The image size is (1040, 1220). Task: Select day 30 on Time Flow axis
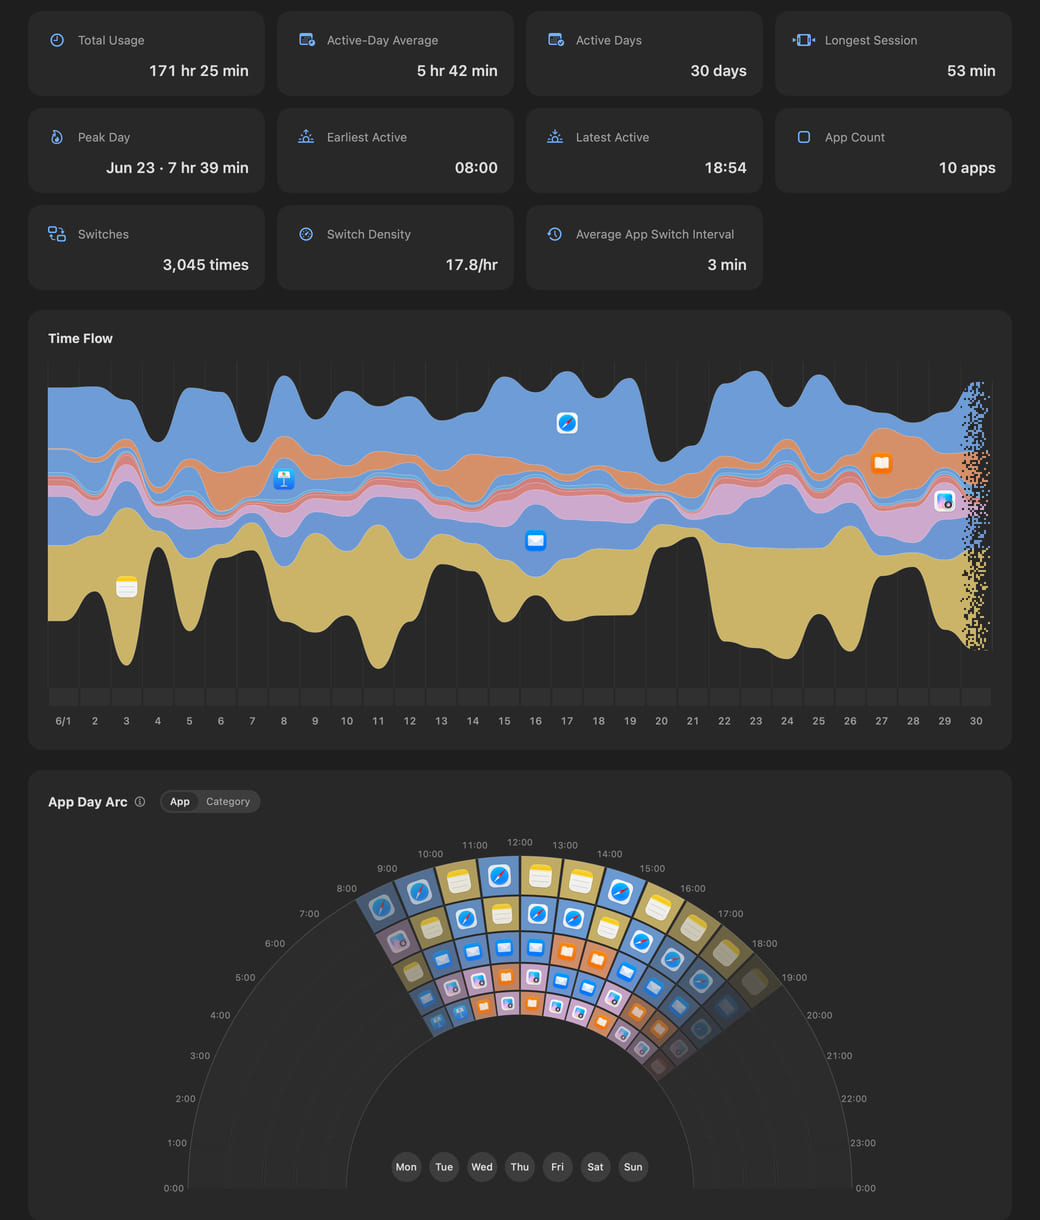(x=976, y=721)
